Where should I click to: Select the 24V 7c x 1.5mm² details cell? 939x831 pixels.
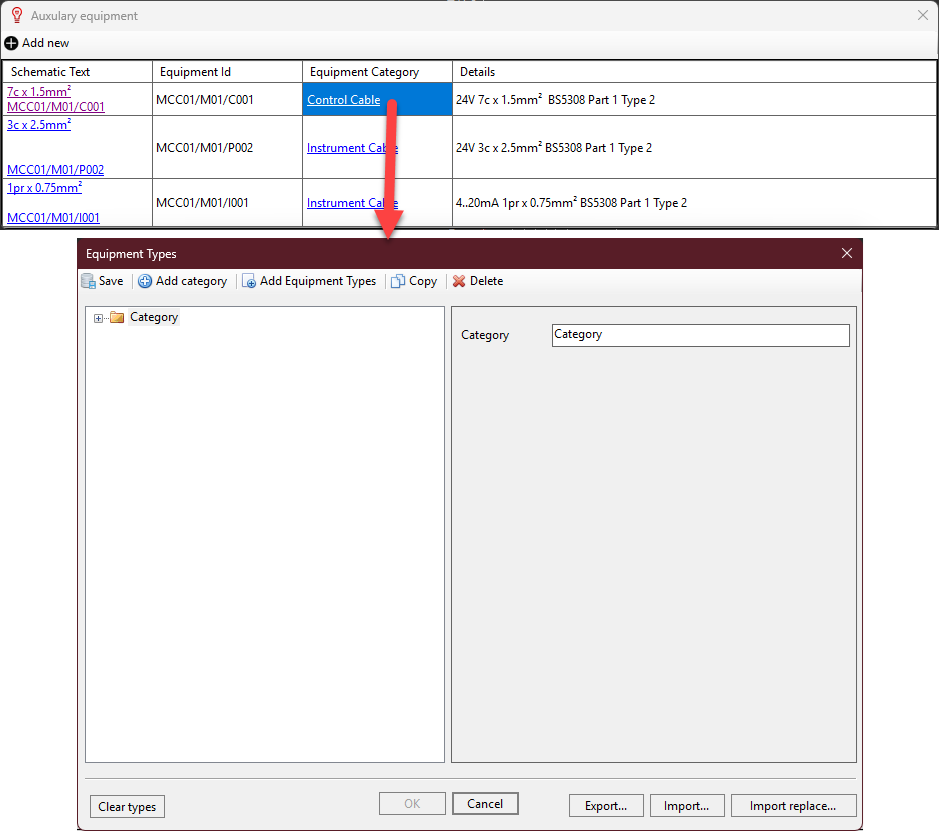pos(694,99)
